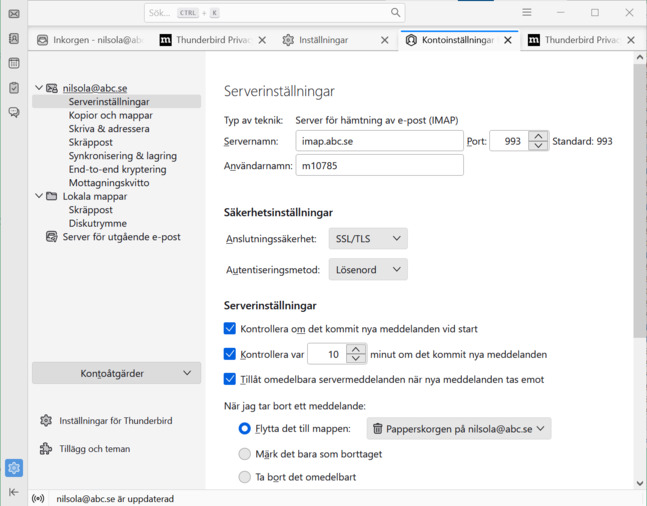Open Inställningar för Thunderbird link
The image size is (647, 506).
[x=116, y=421]
